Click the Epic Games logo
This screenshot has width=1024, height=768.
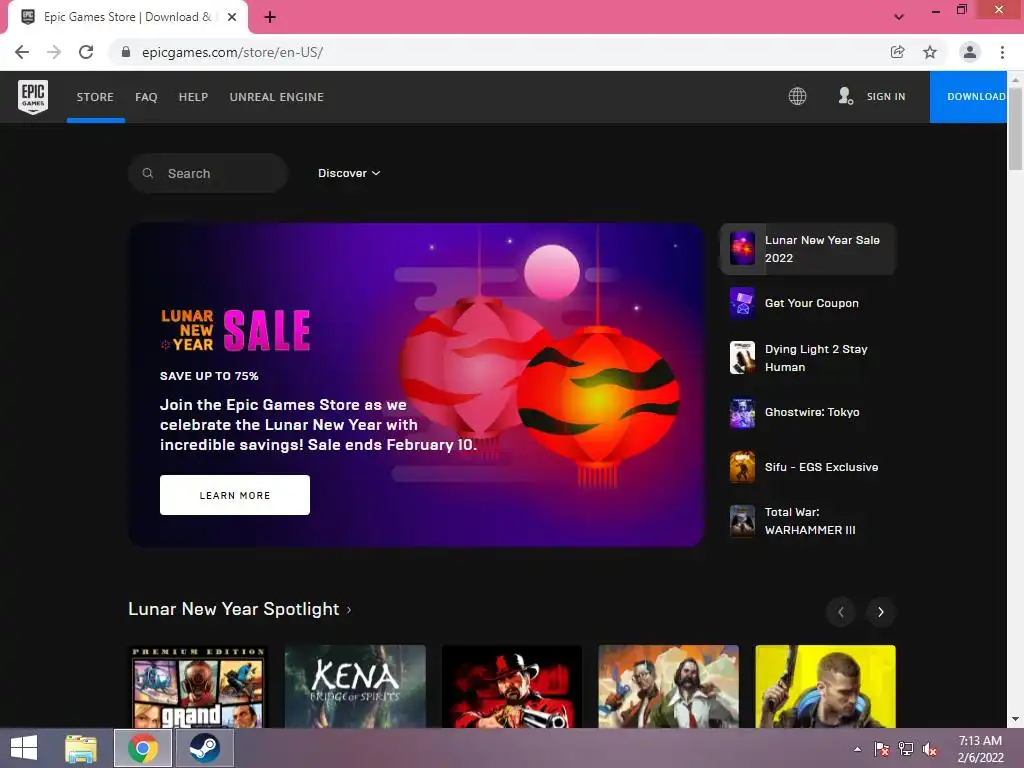(33, 97)
